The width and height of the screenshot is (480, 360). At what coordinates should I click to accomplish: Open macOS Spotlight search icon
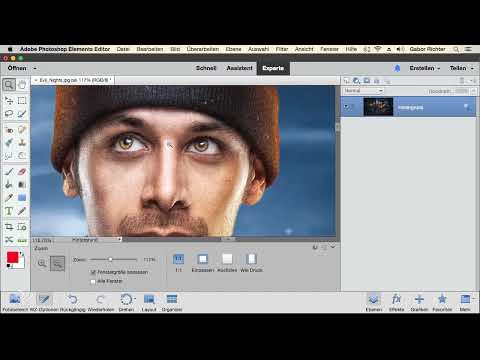456,49
